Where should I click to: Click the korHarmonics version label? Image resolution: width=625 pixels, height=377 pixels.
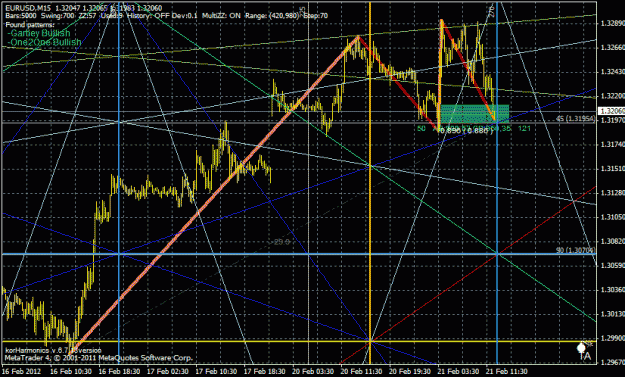[x=53, y=351]
